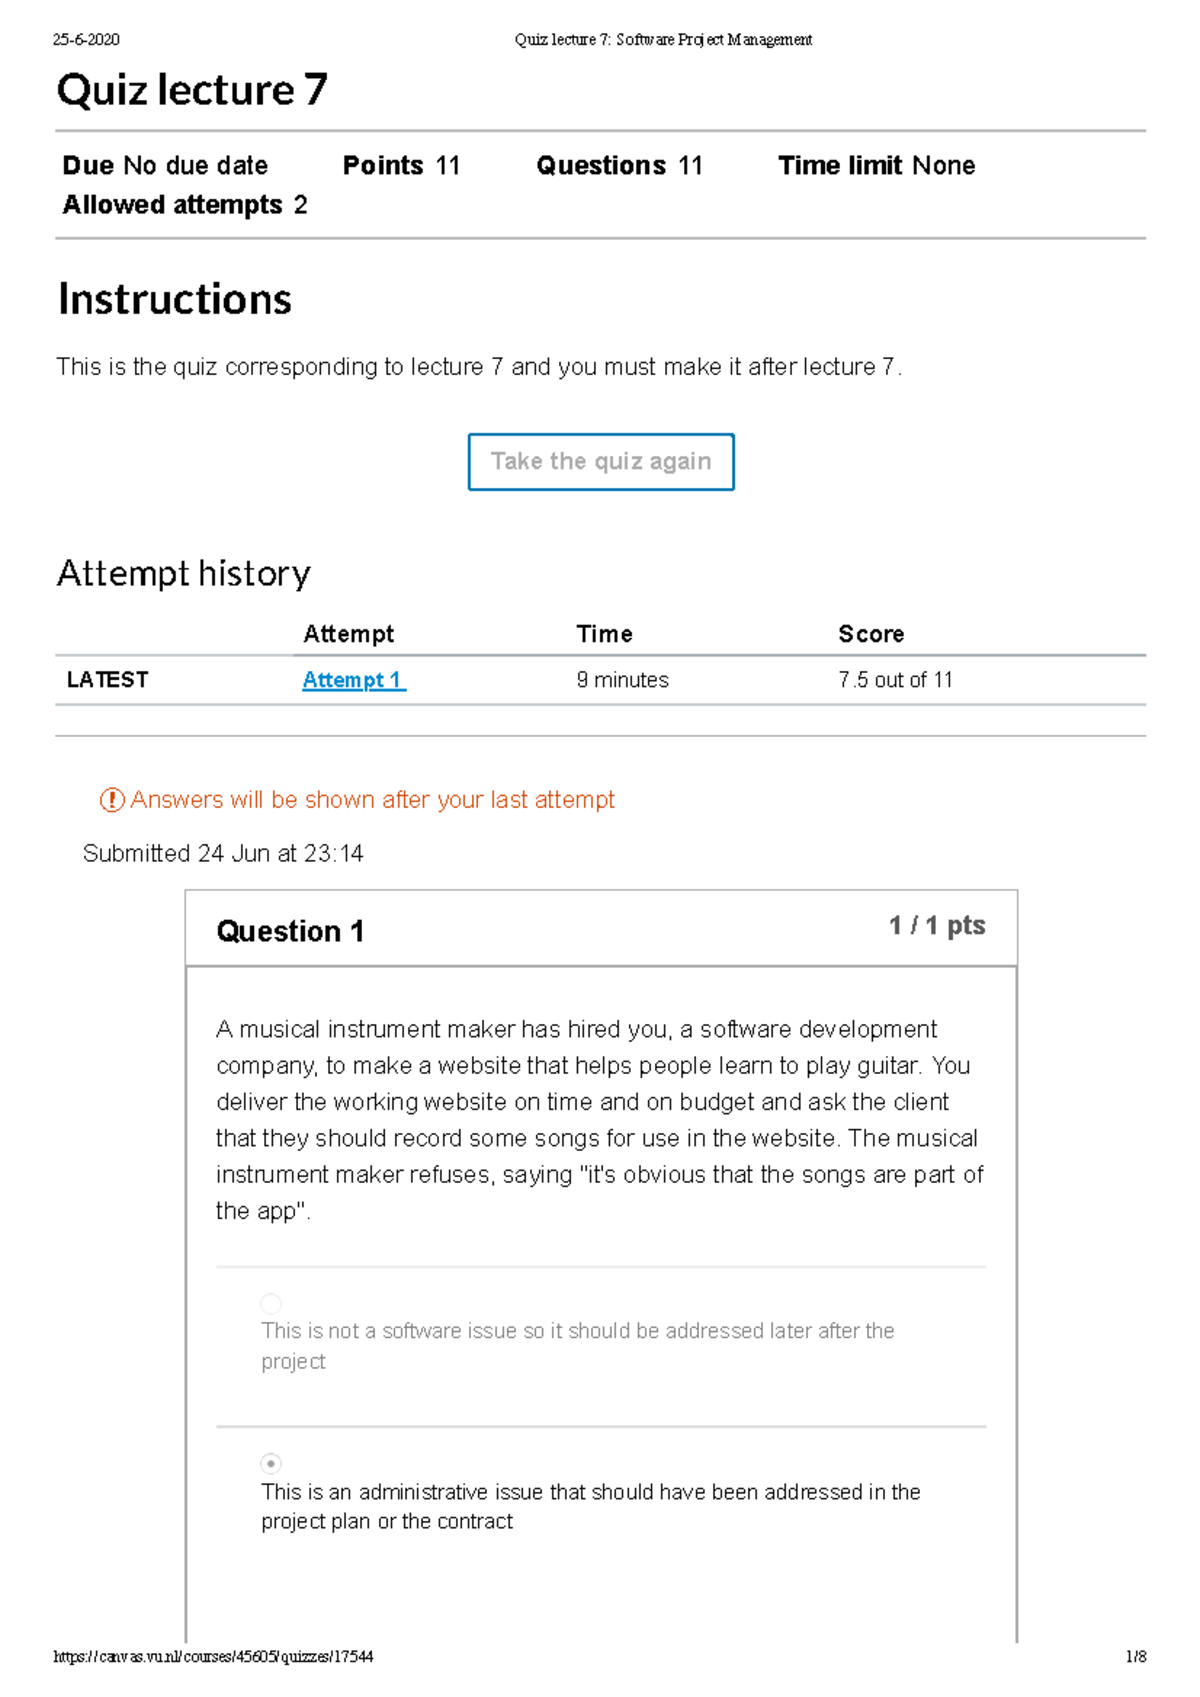The height and width of the screenshot is (1697, 1200).
Task: Click the Instructions heading
Action: coord(175,299)
